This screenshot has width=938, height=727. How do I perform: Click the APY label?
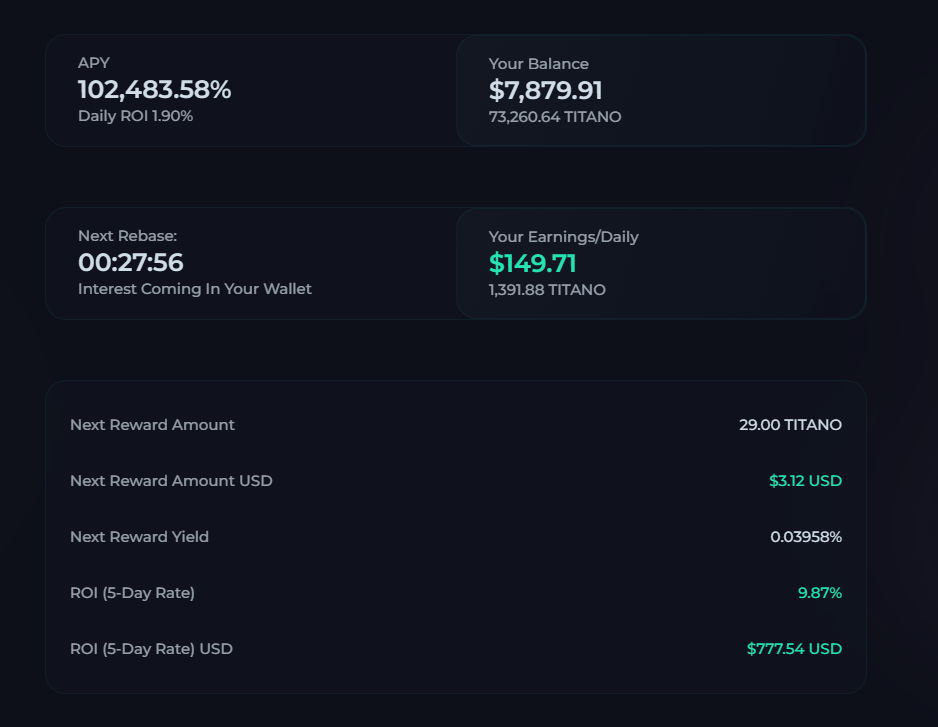[x=94, y=63]
